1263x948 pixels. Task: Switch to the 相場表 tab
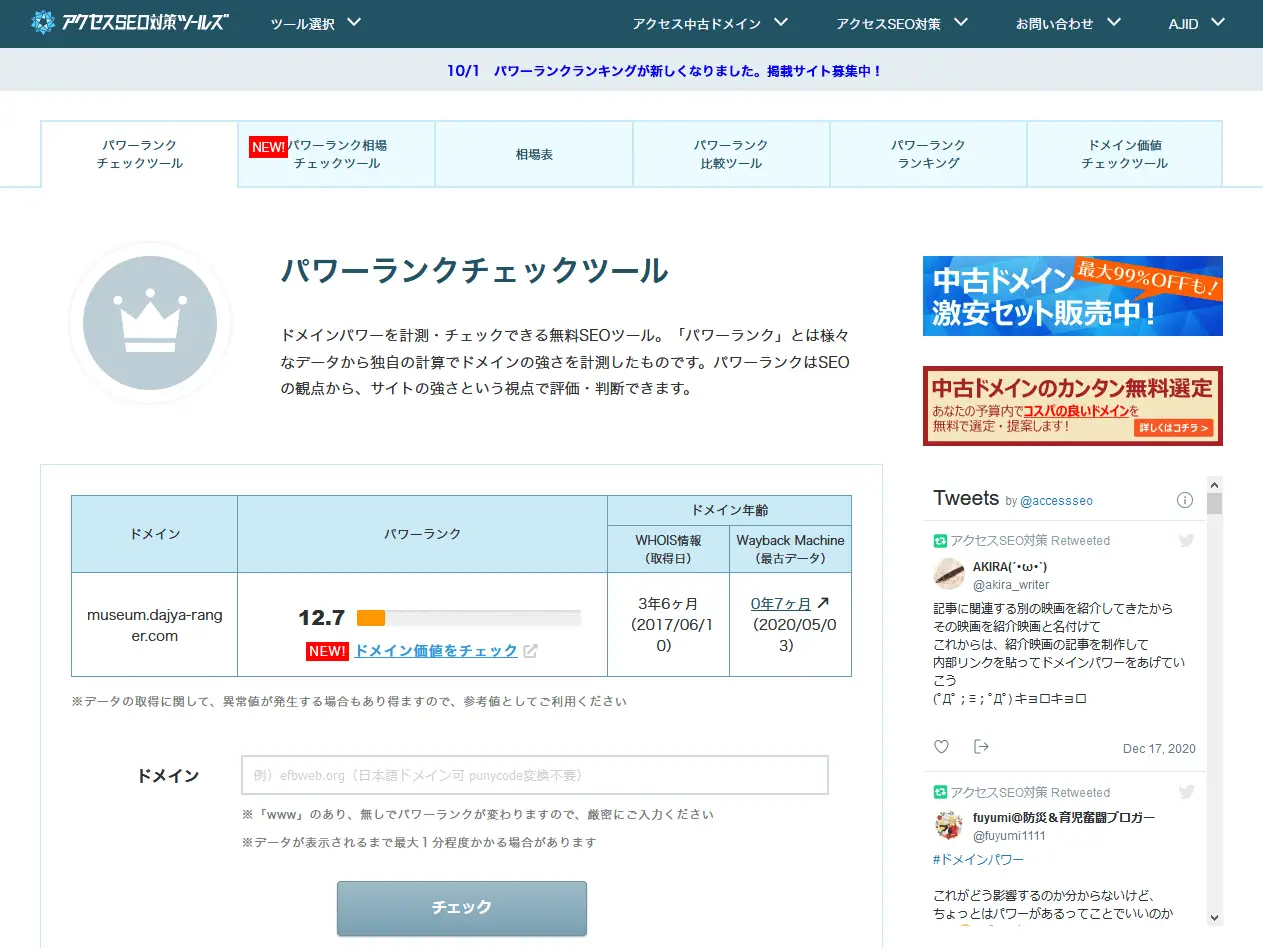(534, 155)
